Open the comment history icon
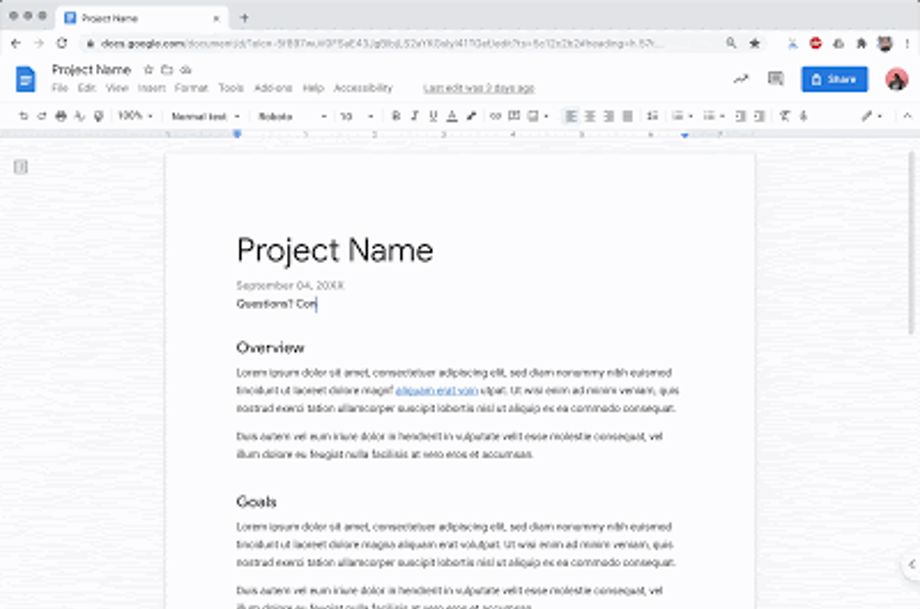The width and height of the screenshot is (920, 609). [x=776, y=79]
